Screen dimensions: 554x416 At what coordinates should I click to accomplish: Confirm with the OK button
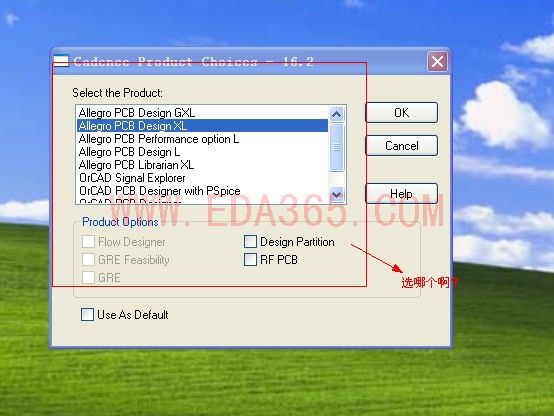[x=402, y=113]
